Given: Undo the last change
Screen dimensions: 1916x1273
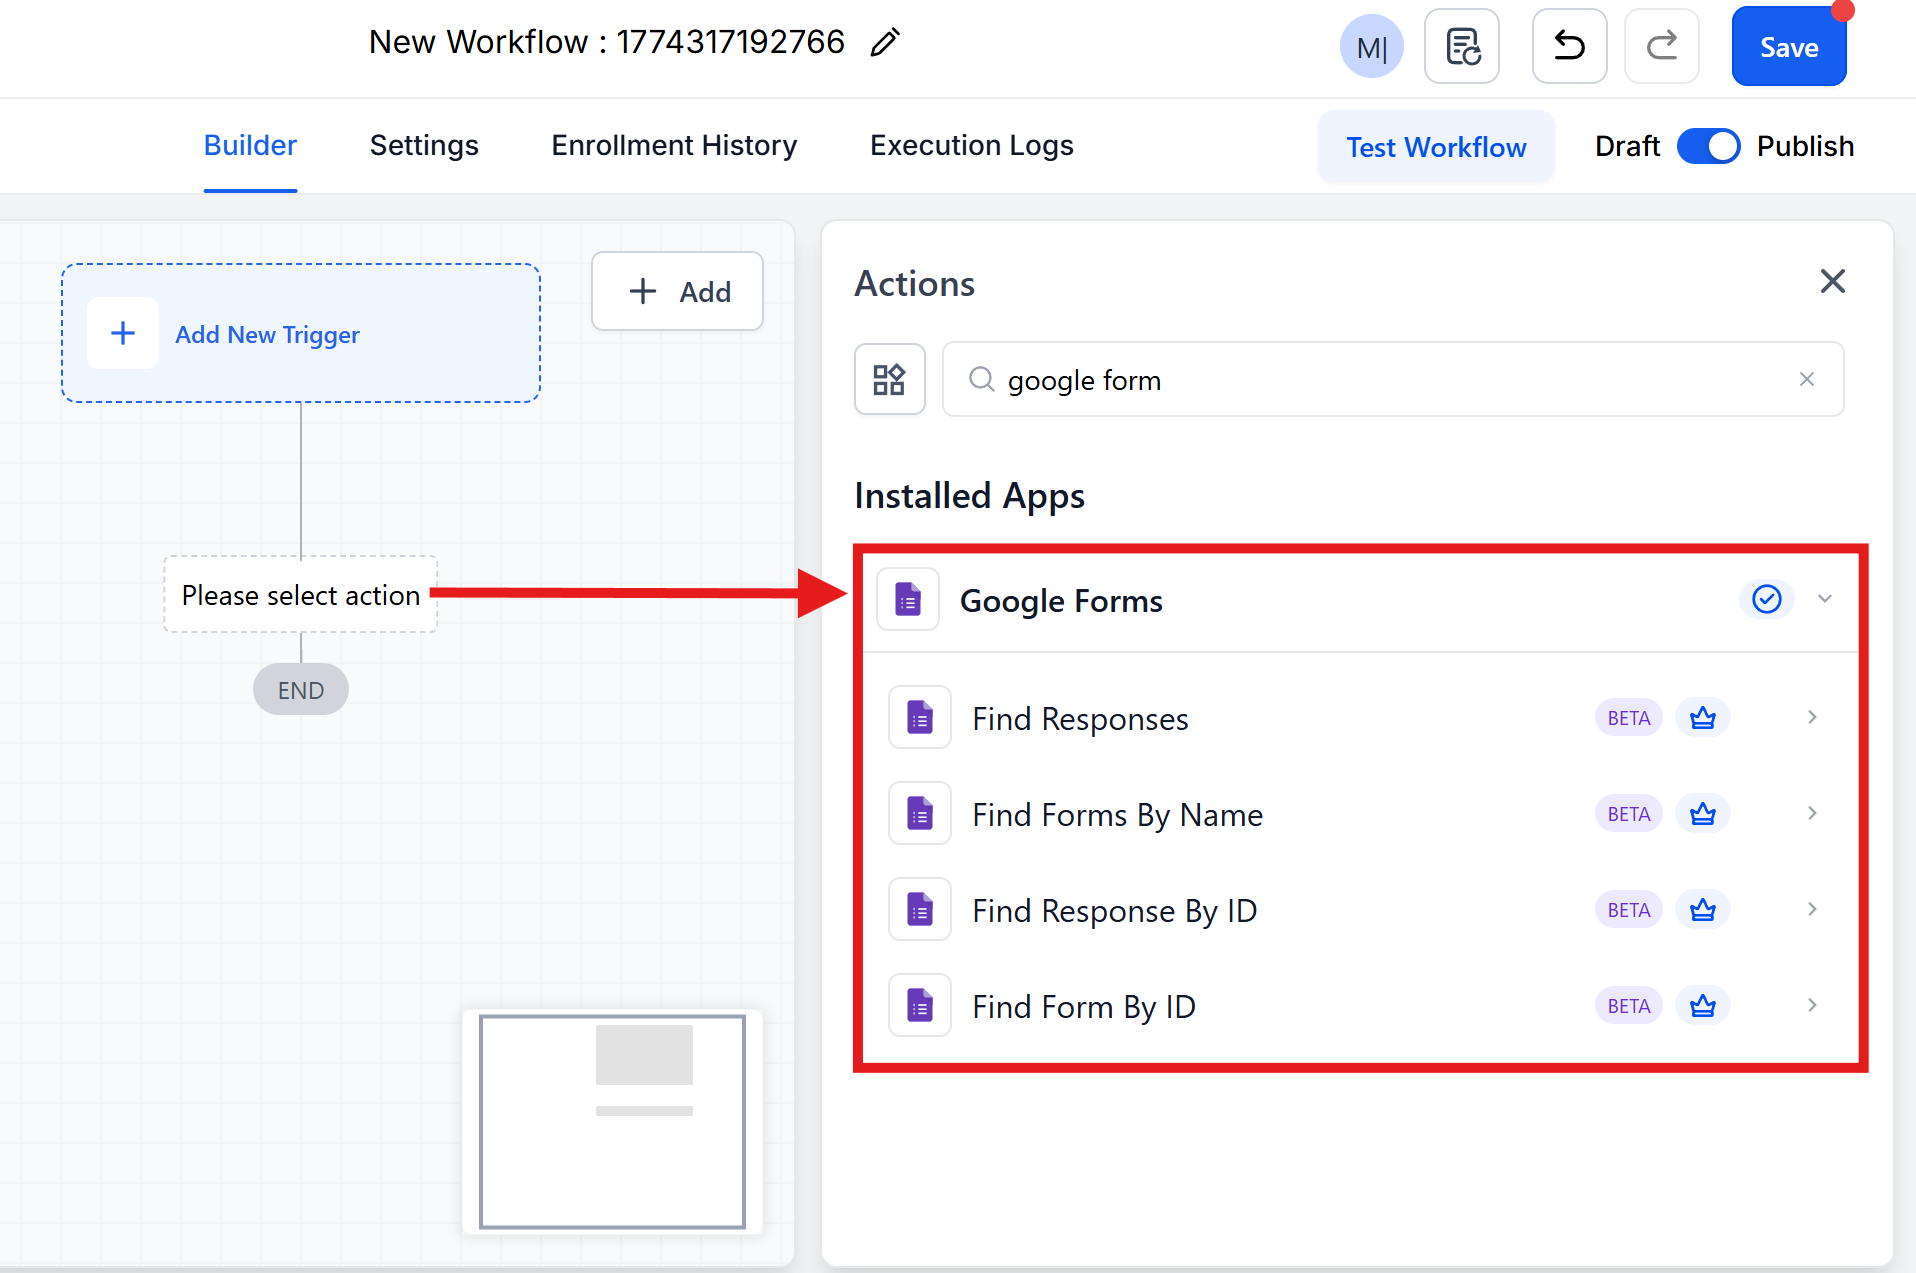Looking at the screenshot, I should (1569, 47).
